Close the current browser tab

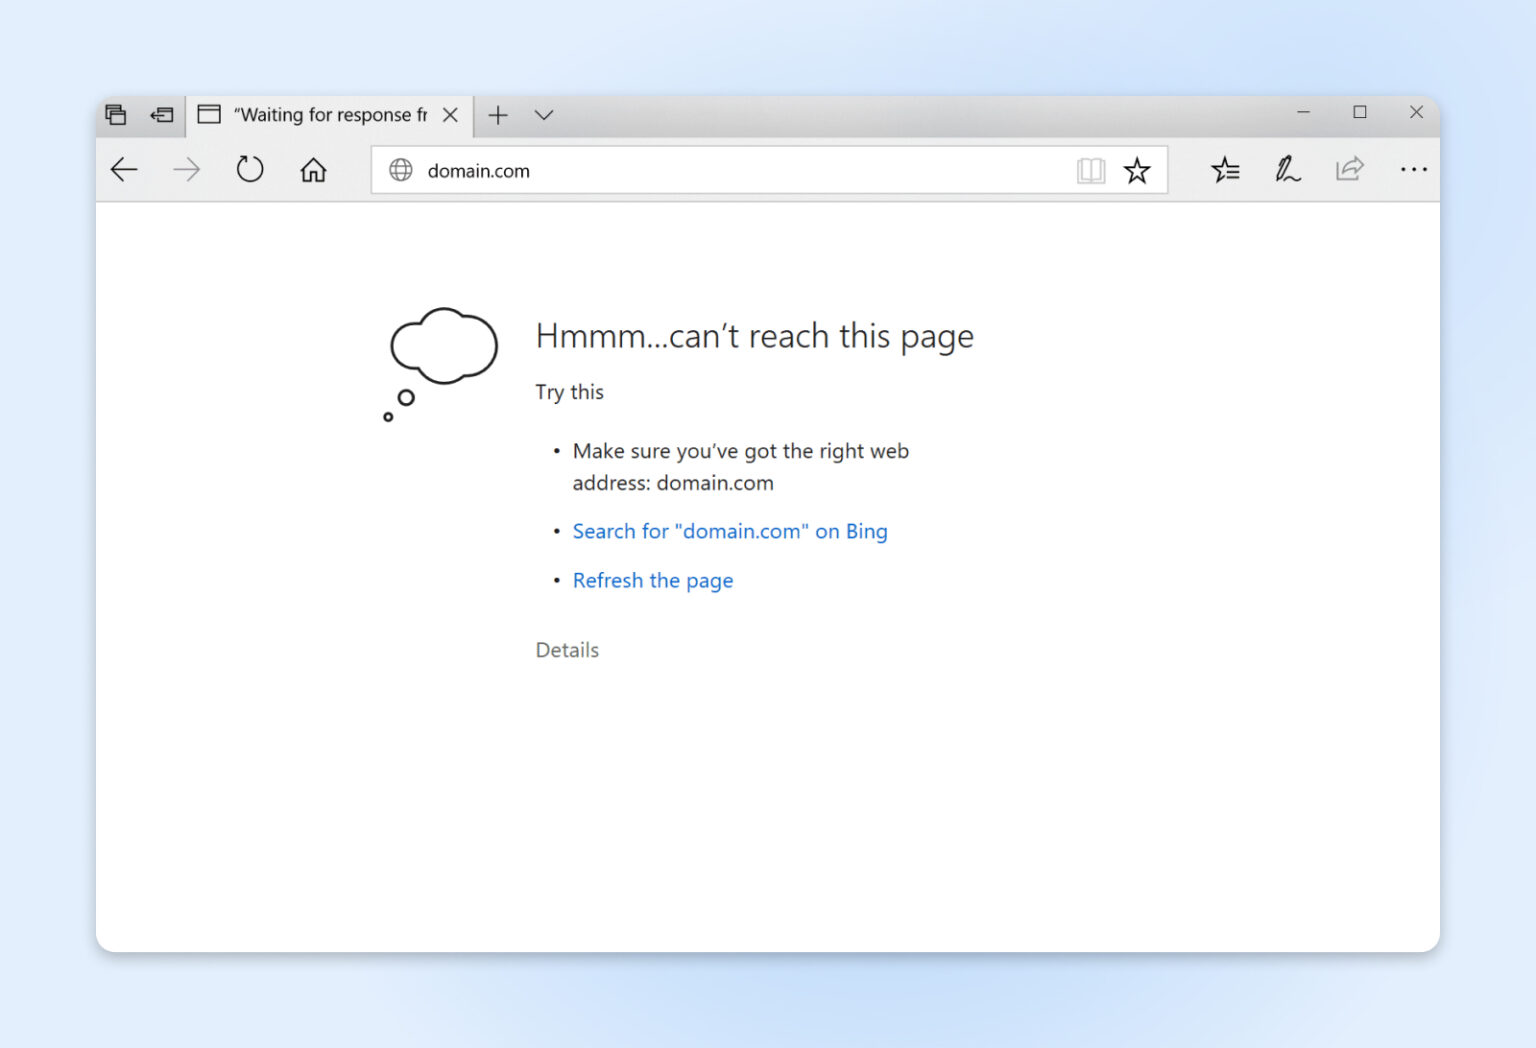[450, 114]
